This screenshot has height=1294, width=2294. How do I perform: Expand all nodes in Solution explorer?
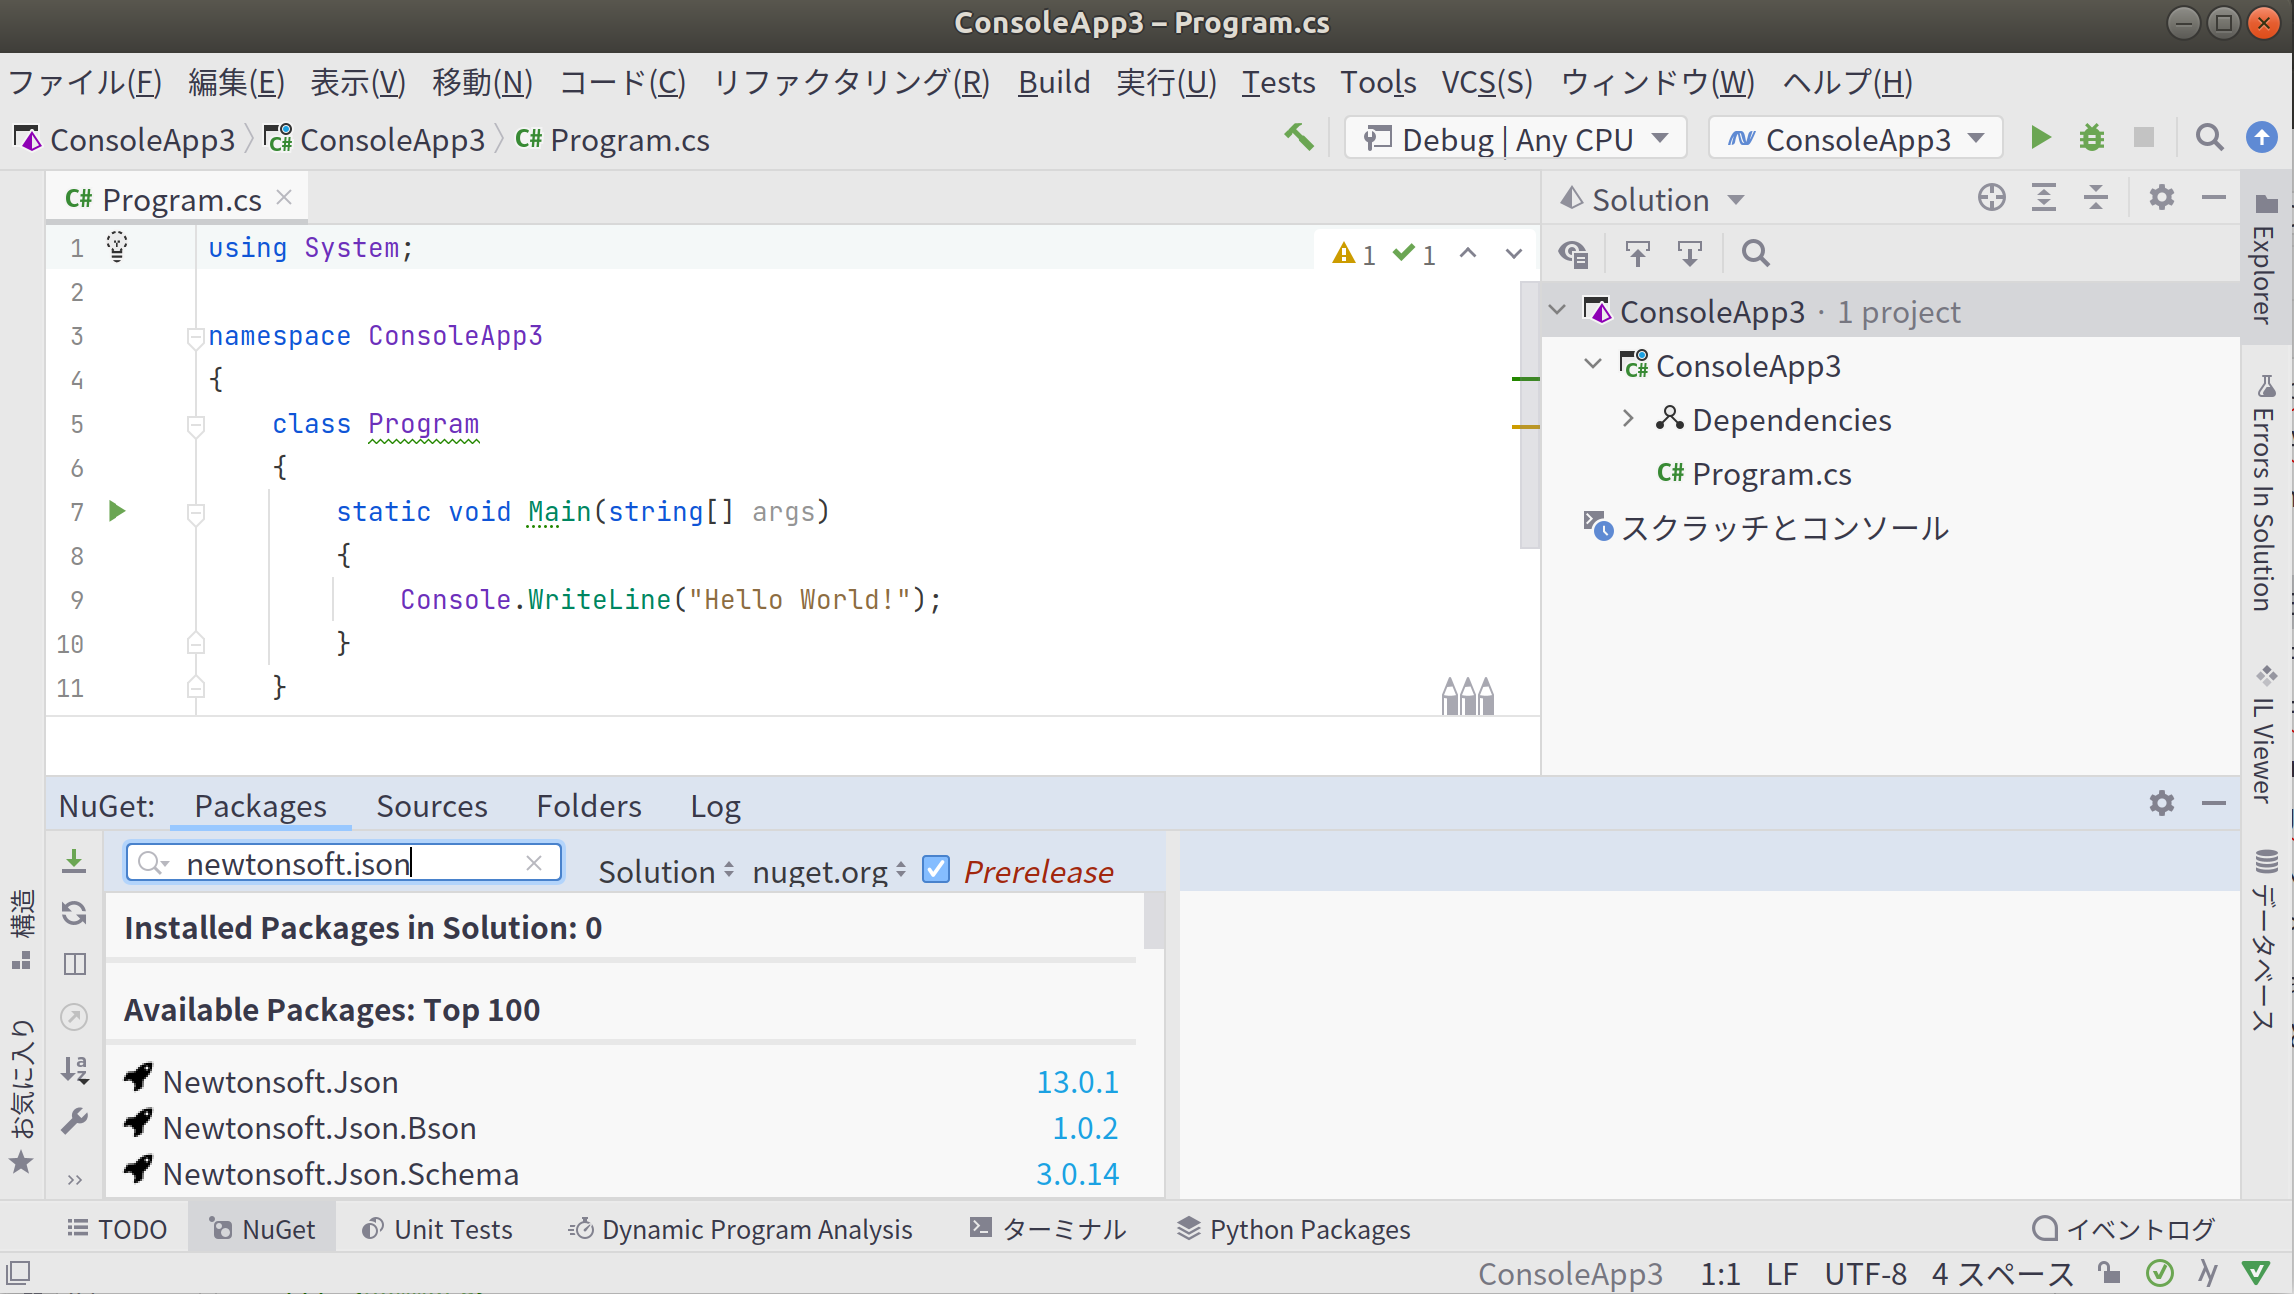click(x=2044, y=198)
